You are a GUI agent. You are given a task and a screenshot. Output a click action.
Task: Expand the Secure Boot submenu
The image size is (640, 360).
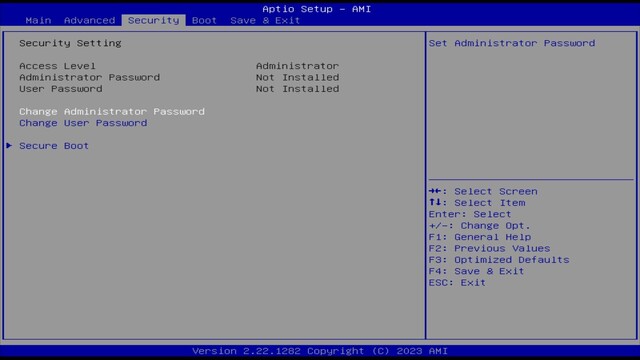54,146
